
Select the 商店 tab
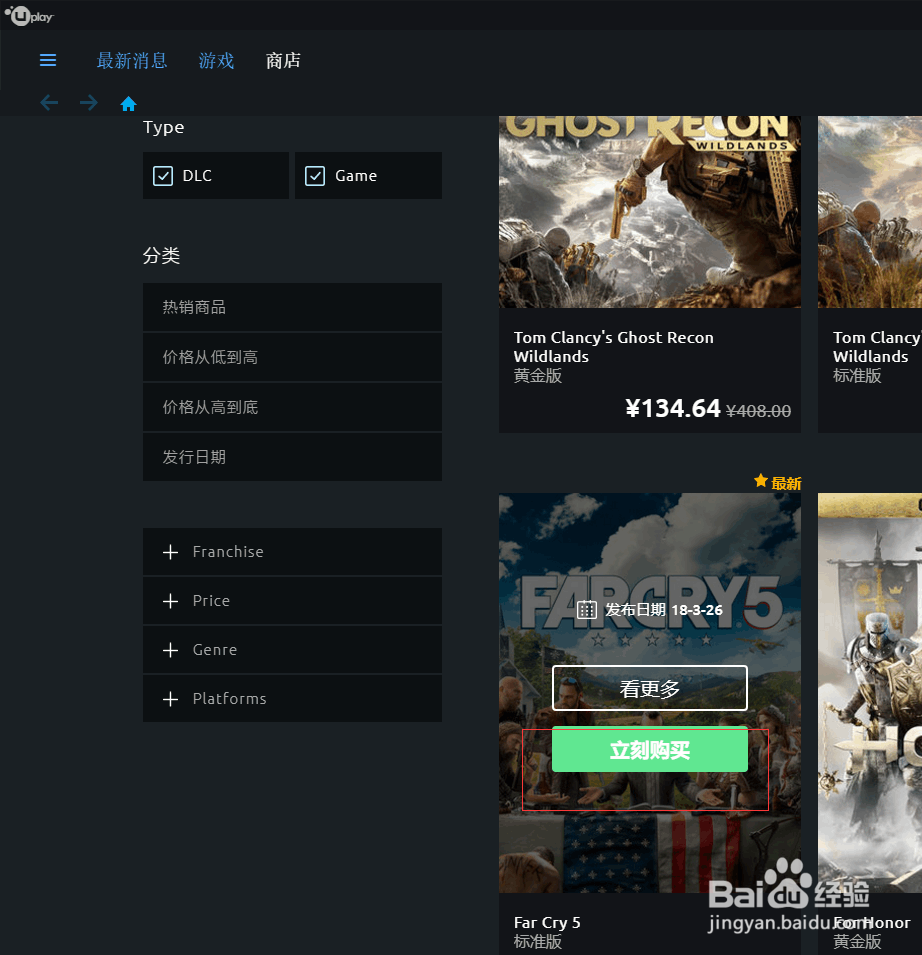[283, 61]
